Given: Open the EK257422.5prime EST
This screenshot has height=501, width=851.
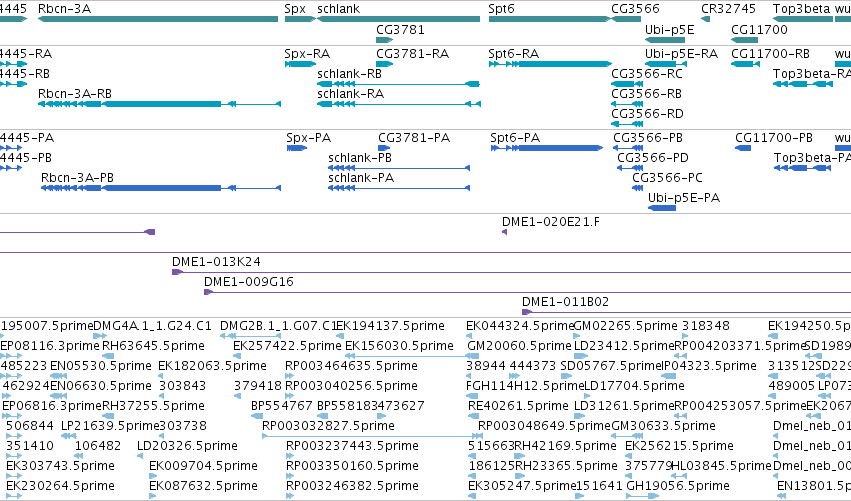Looking at the screenshot, I should click(237, 356).
